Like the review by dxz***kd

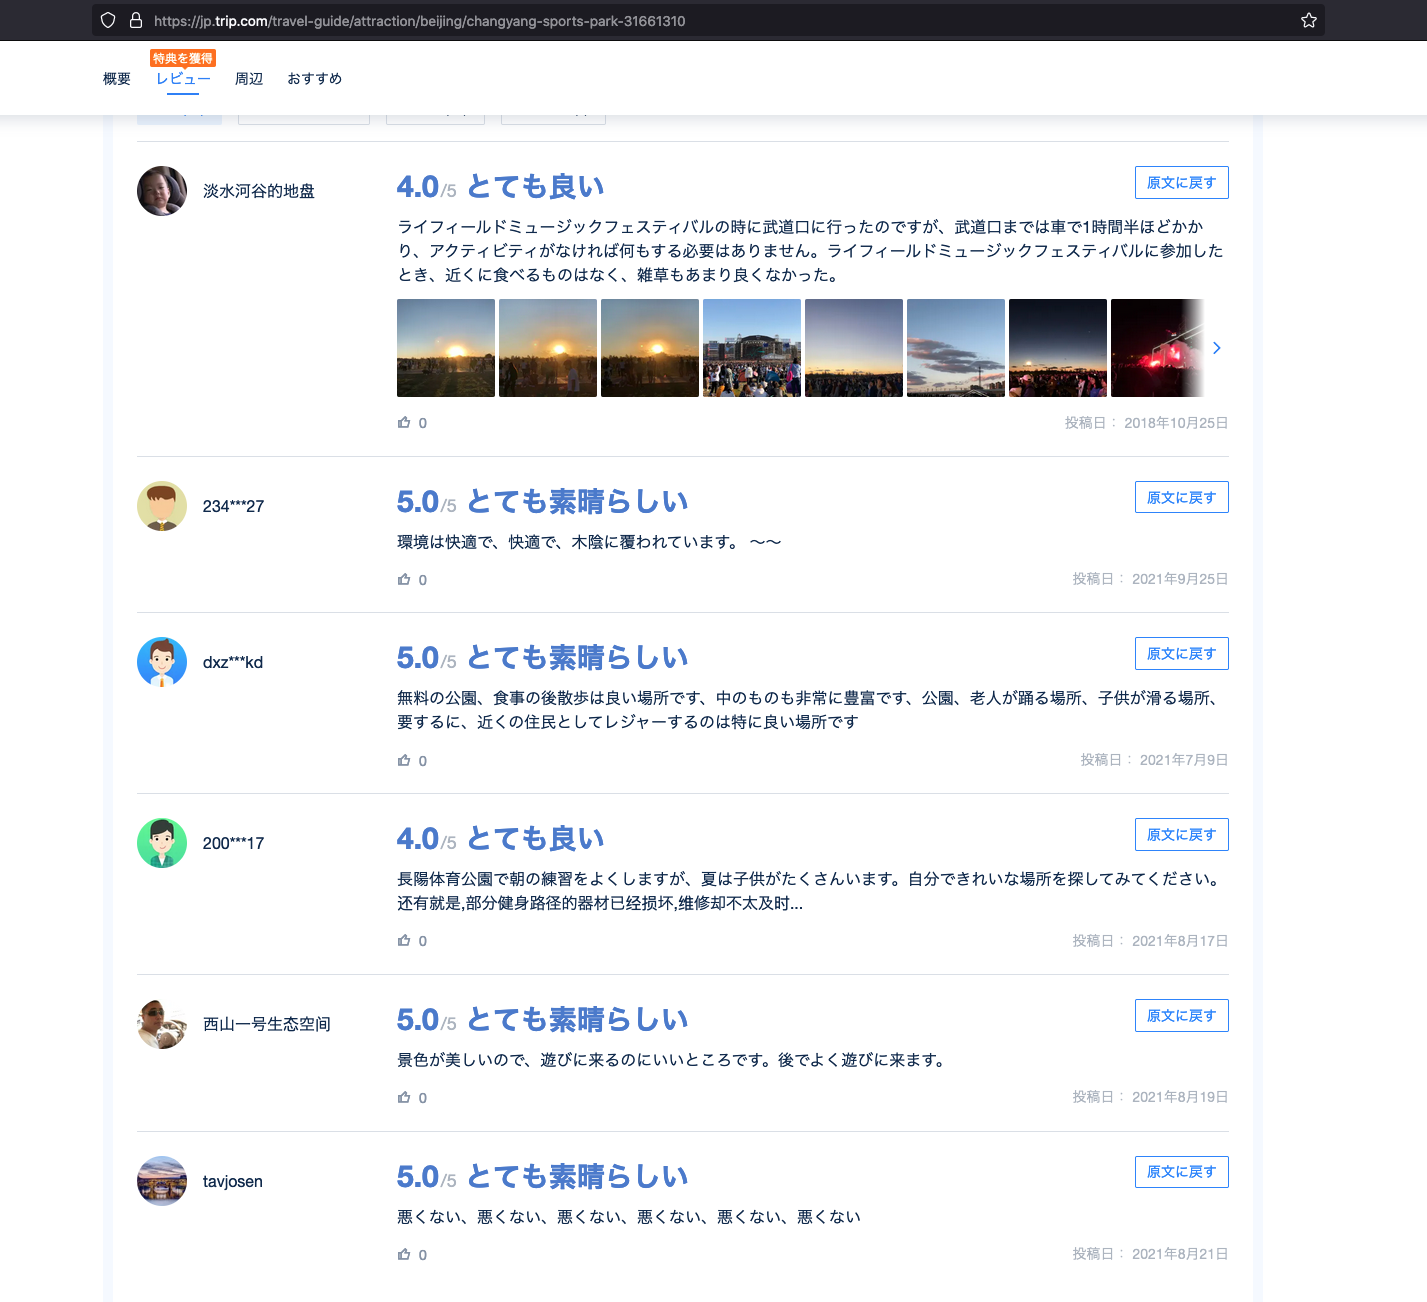(x=404, y=761)
